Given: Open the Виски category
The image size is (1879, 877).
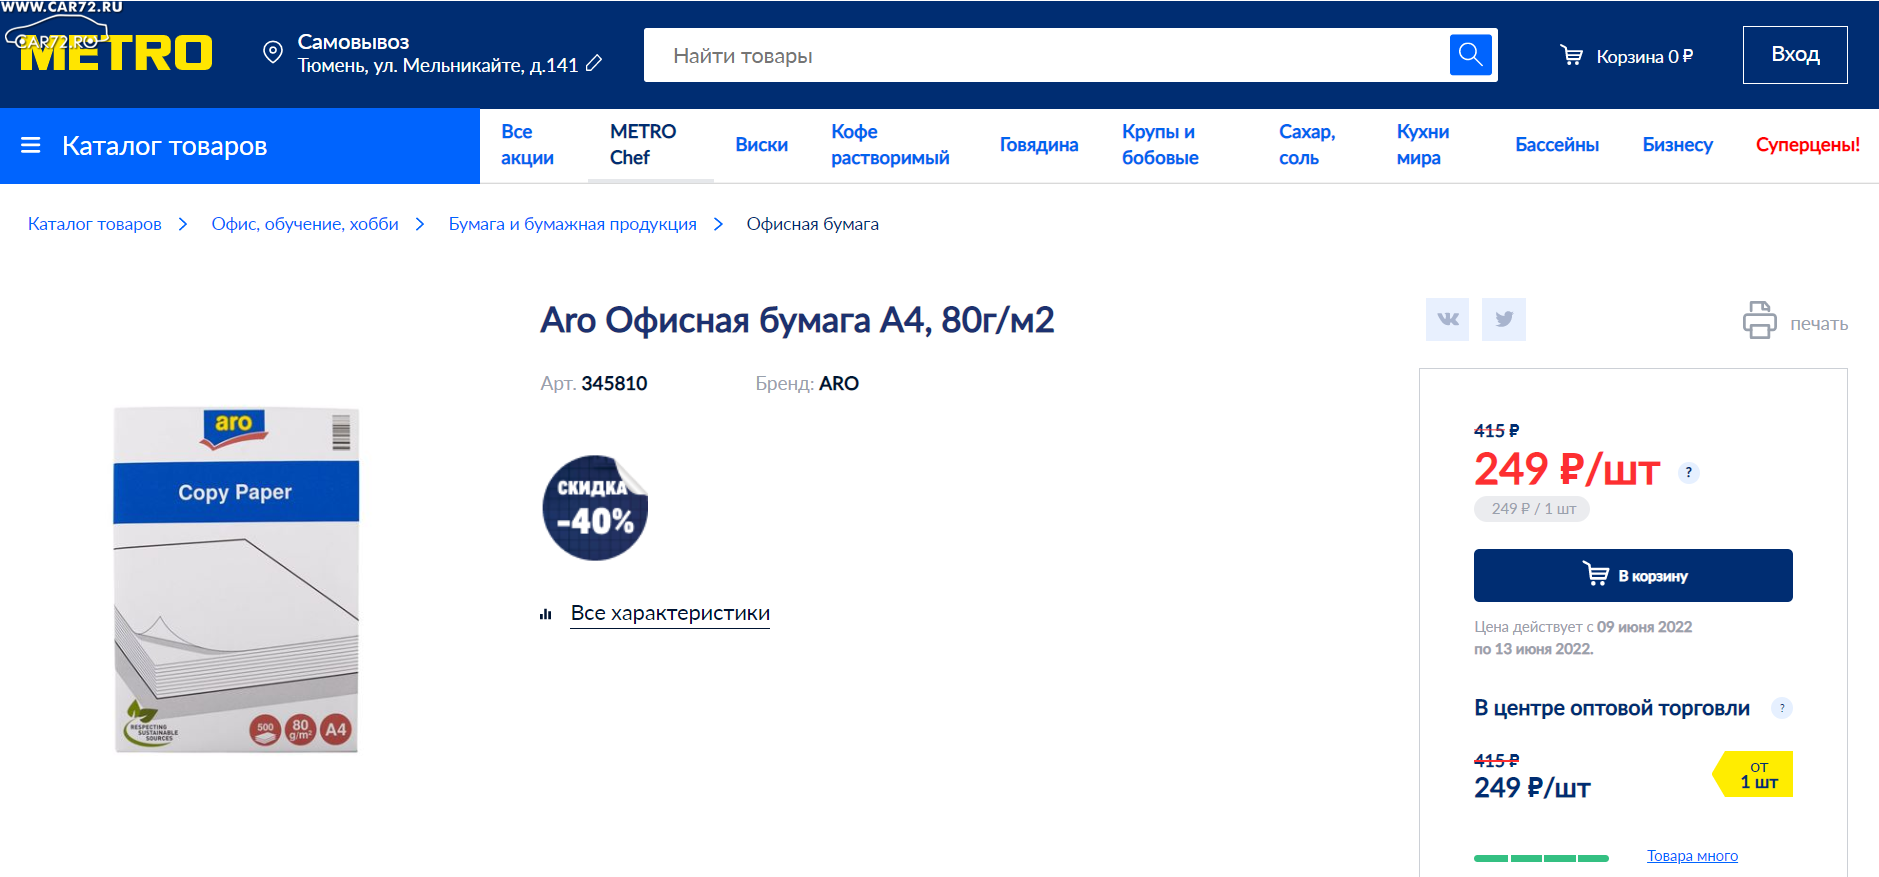Looking at the screenshot, I should [x=761, y=145].
